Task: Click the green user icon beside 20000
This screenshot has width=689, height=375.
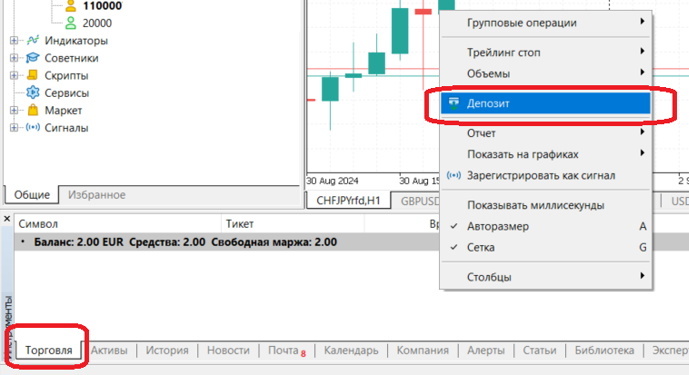Action: tap(70, 23)
